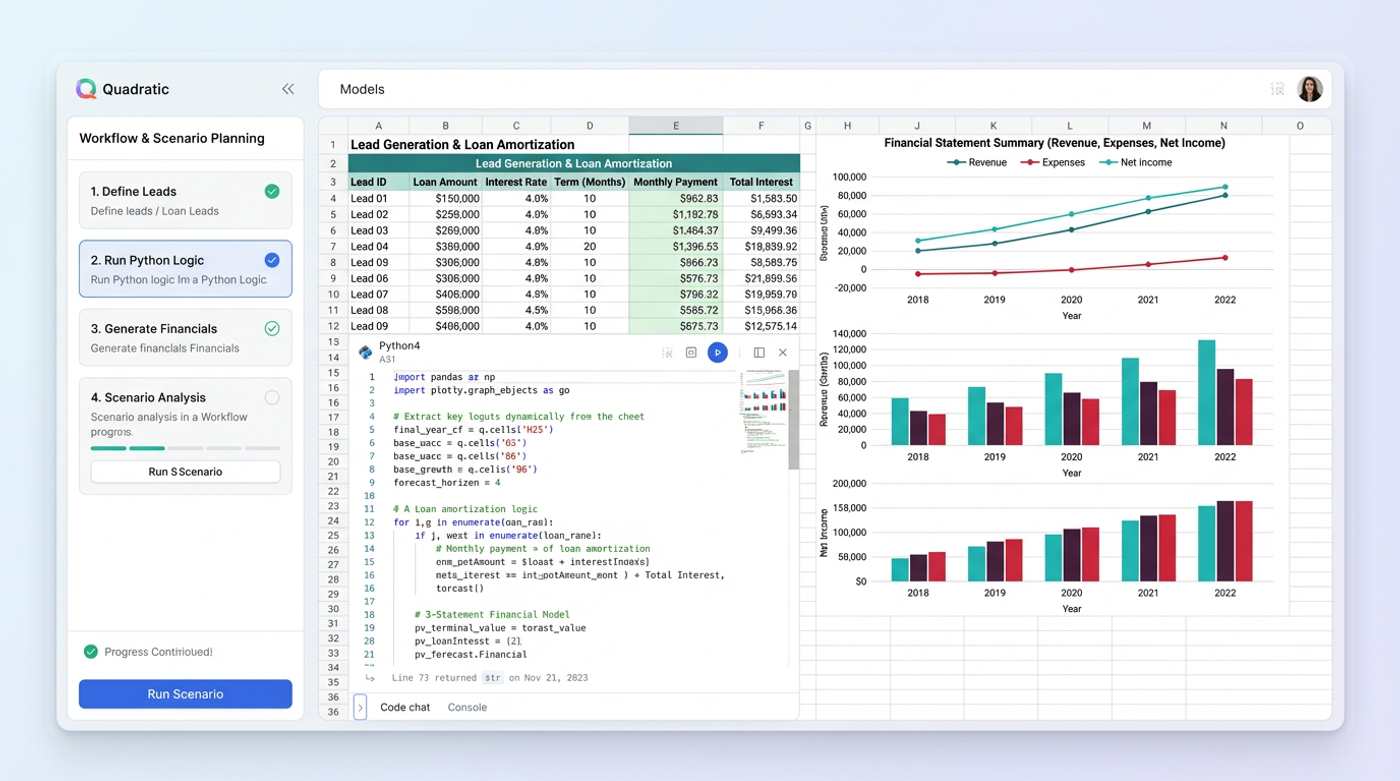This screenshot has width=1400, height=781.
Task: Open the '3. Generate Financials' step card
Action: [186, 338]
